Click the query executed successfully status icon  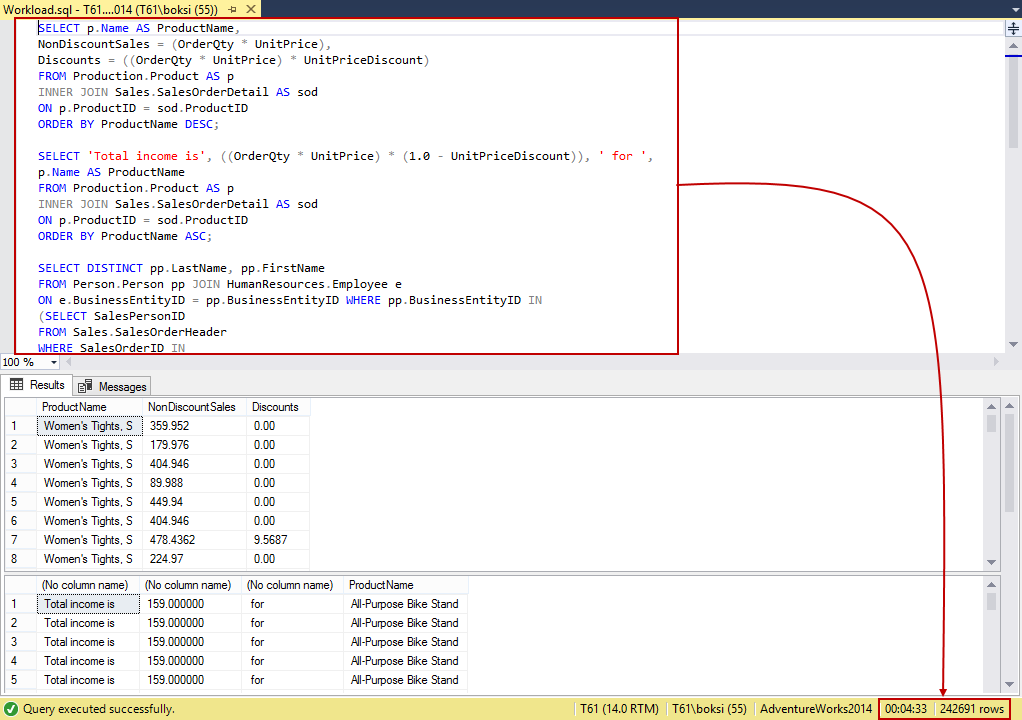pos(11,709)
